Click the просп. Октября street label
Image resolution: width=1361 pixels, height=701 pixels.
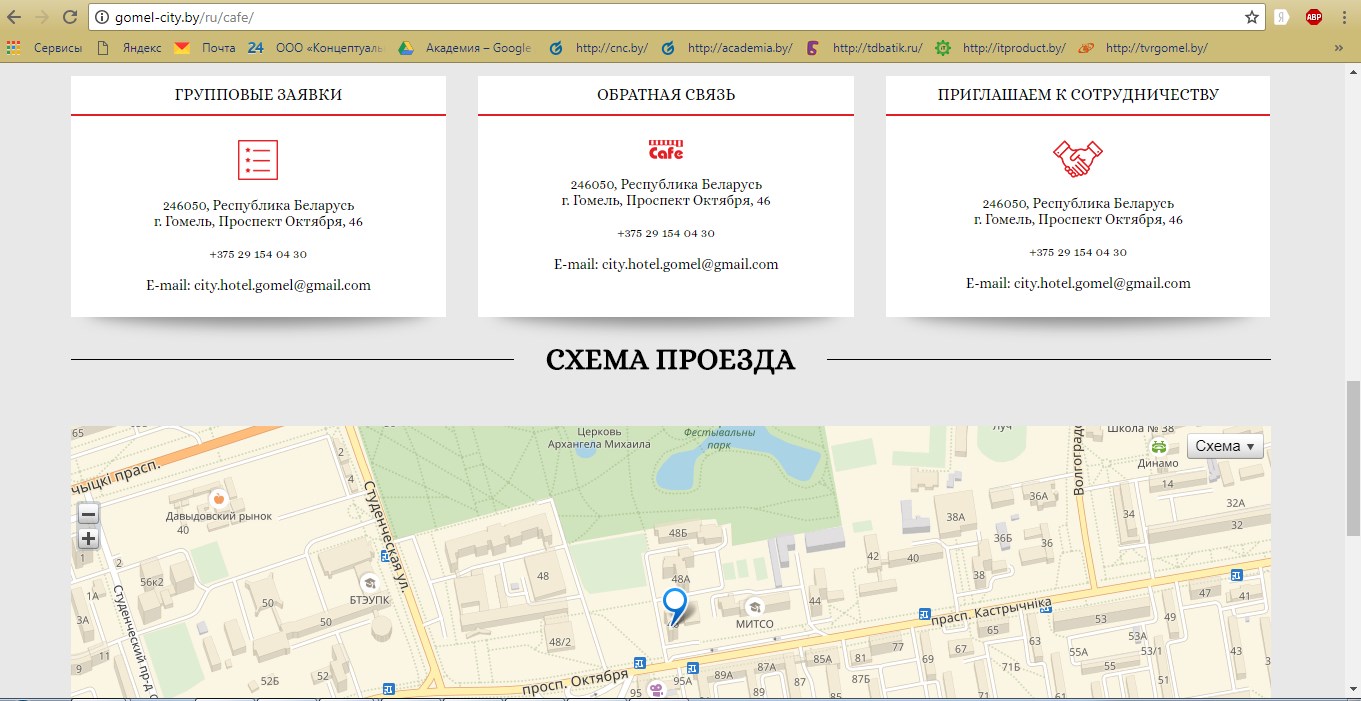coord(574,682)
